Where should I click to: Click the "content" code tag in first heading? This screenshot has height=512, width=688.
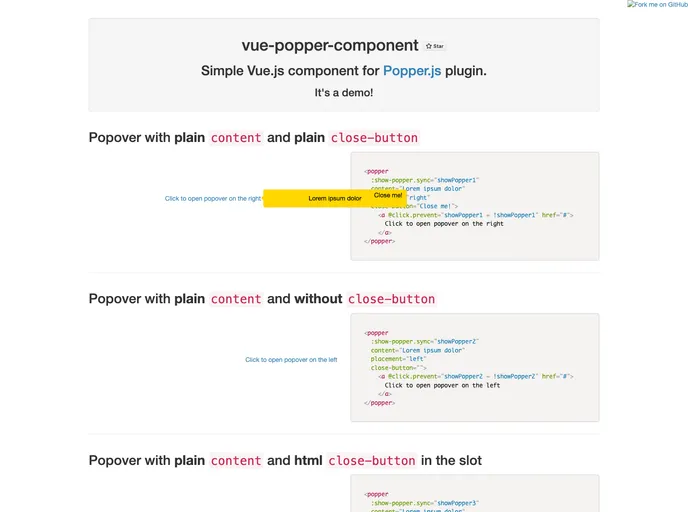coord(236,138)
